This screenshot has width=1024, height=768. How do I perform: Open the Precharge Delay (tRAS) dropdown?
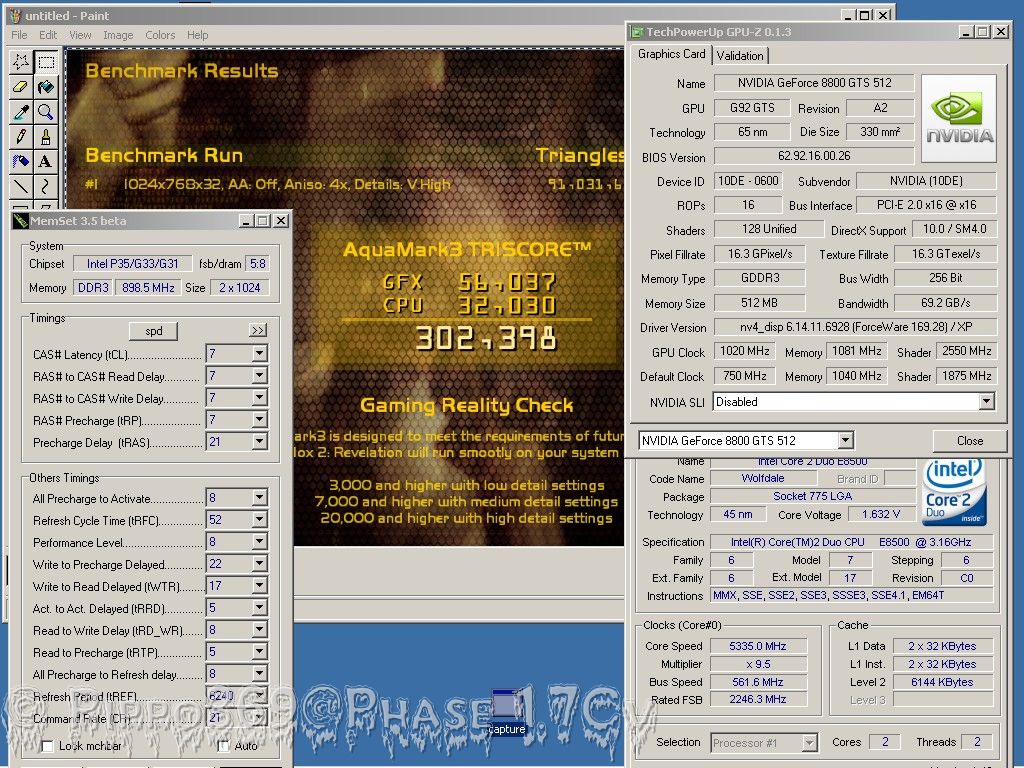pyautogui.click(x=259, y=441)
